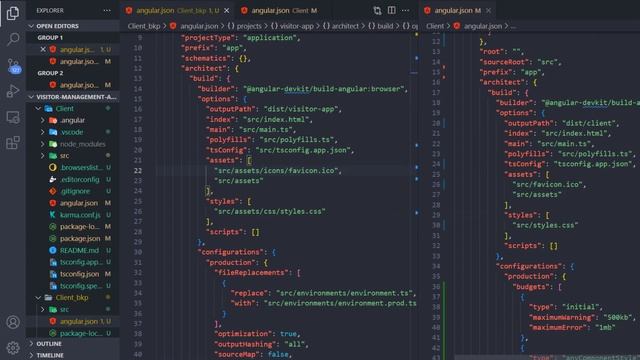This screenshot has height=360, width=640.
Task: Close the angular.json tab in right editor group
Action: (x=489, y=11)
